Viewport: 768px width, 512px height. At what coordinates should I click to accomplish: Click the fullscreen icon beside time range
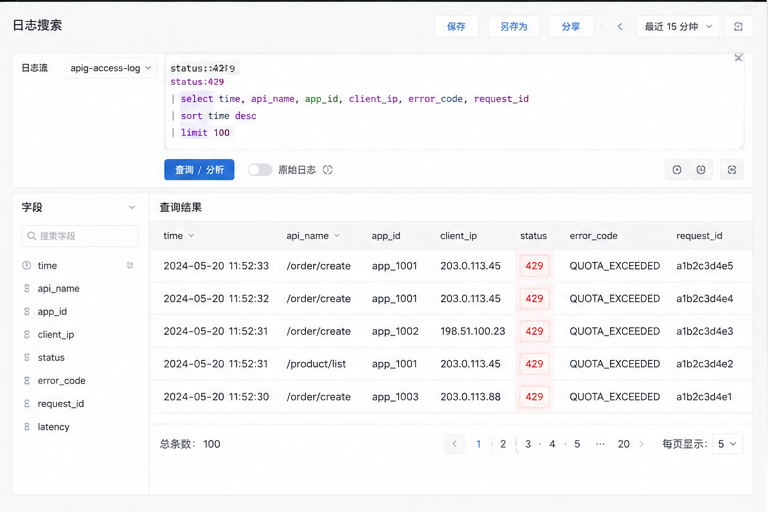pos(738,26)
